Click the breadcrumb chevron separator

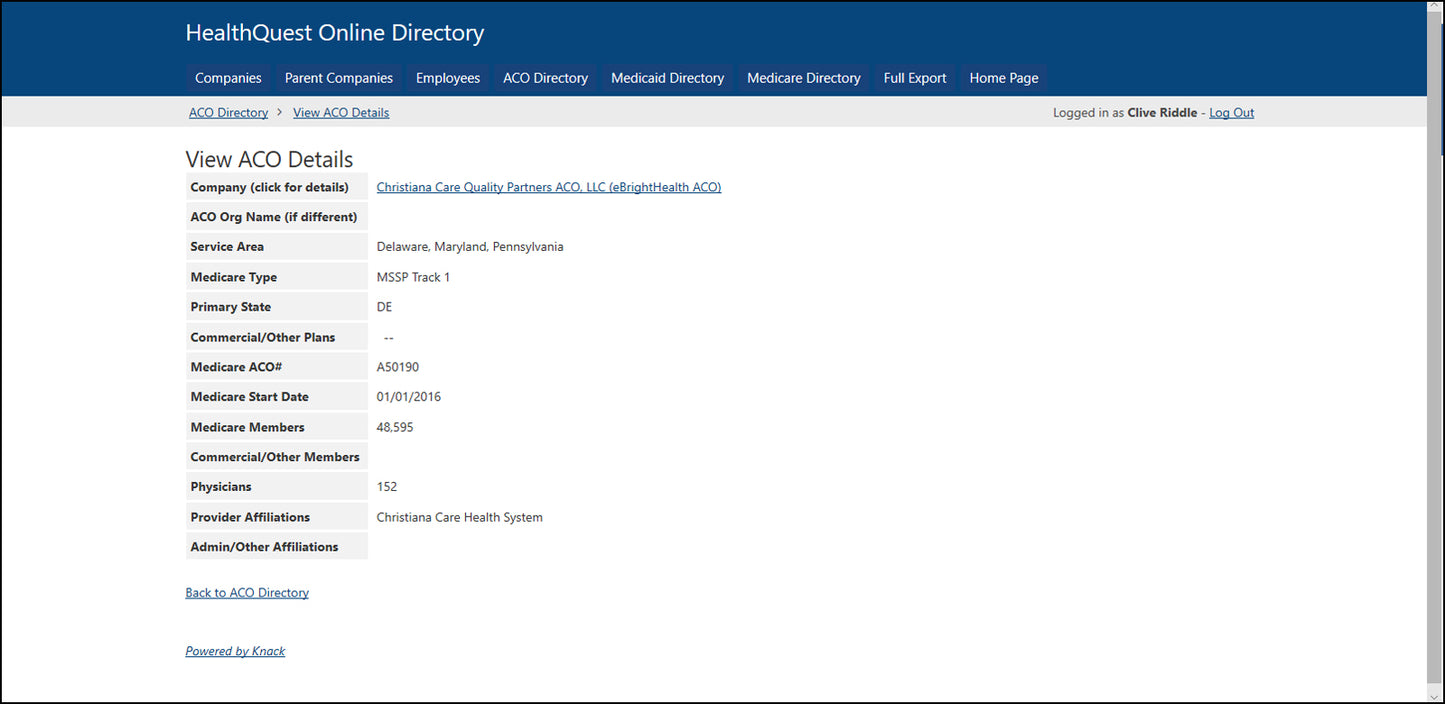(x=280, y=113)
